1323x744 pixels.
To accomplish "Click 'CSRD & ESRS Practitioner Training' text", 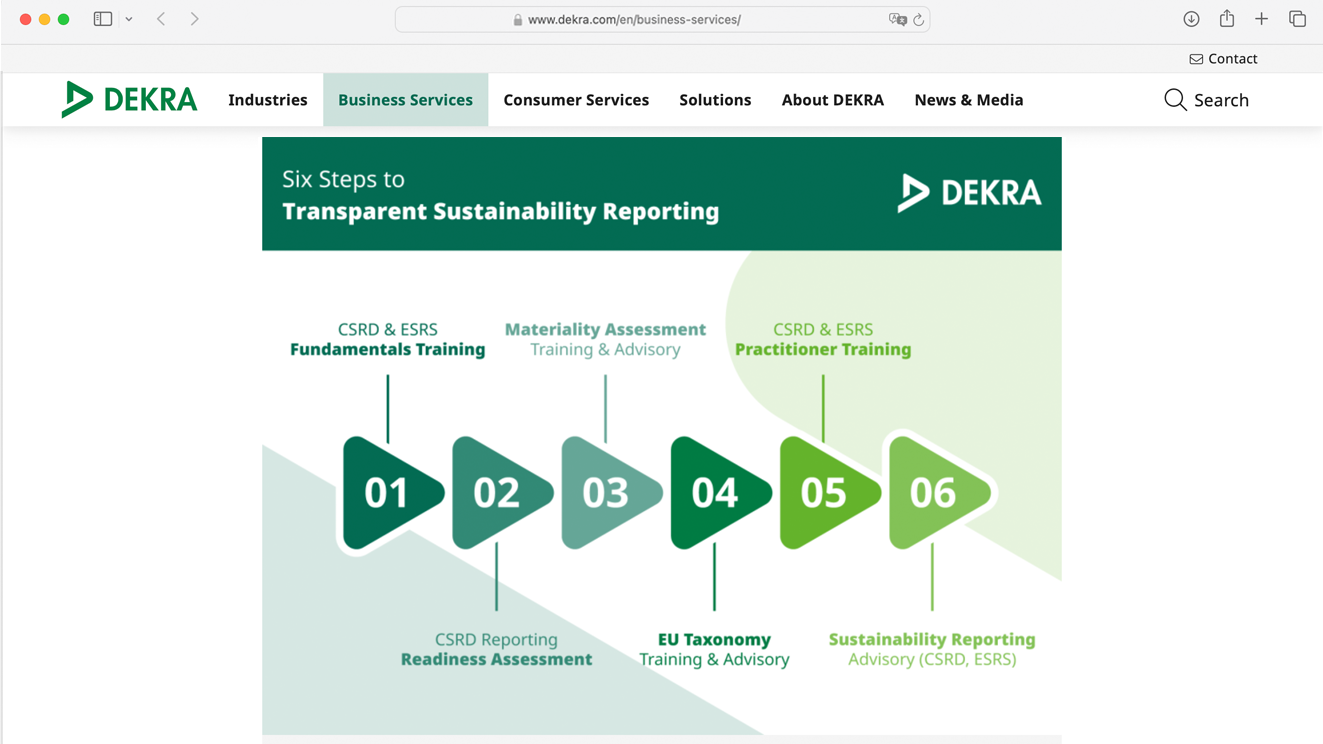I will pos(823,339).
